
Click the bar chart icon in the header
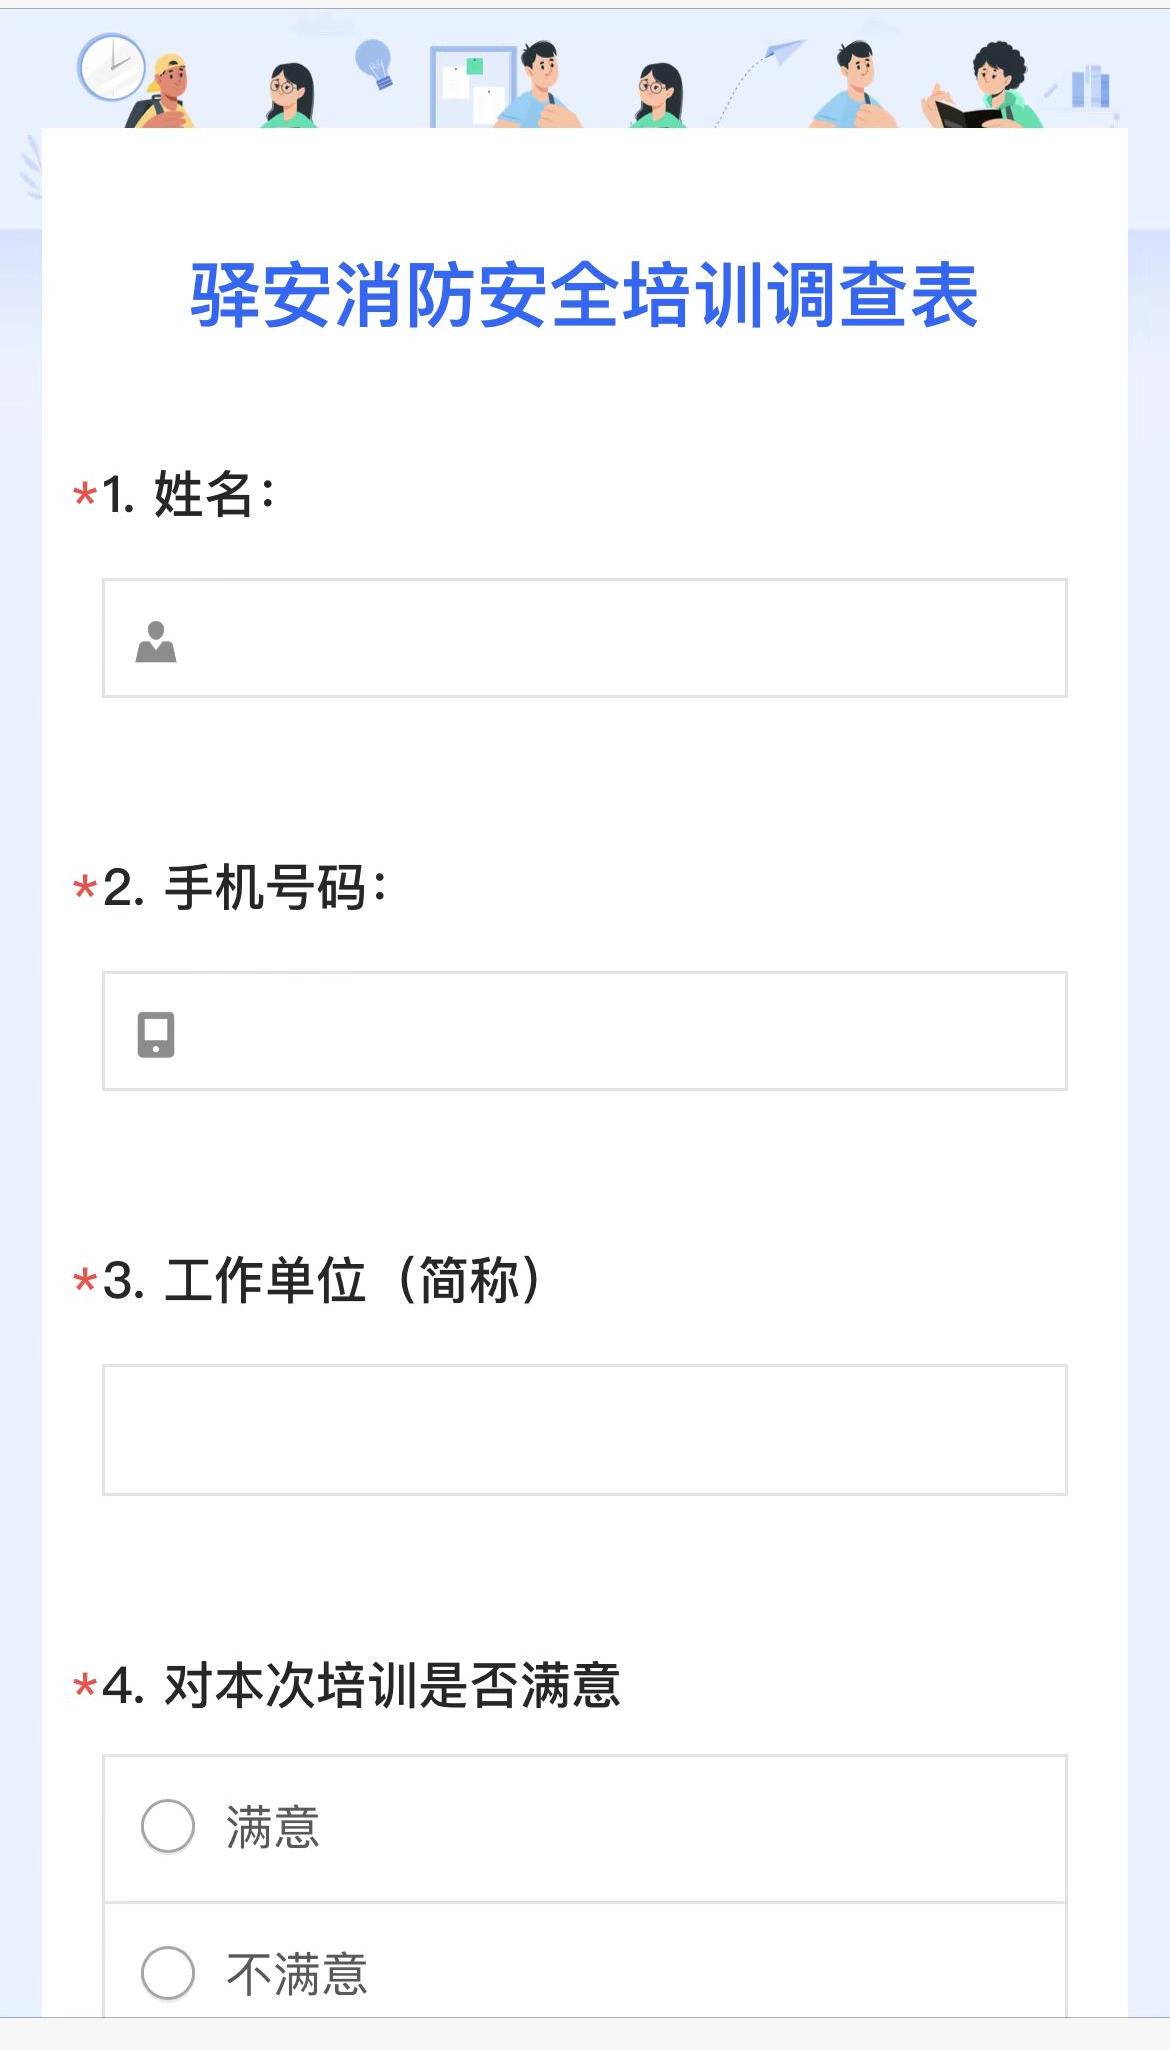pyautogui.click(x=1090, y=87)
